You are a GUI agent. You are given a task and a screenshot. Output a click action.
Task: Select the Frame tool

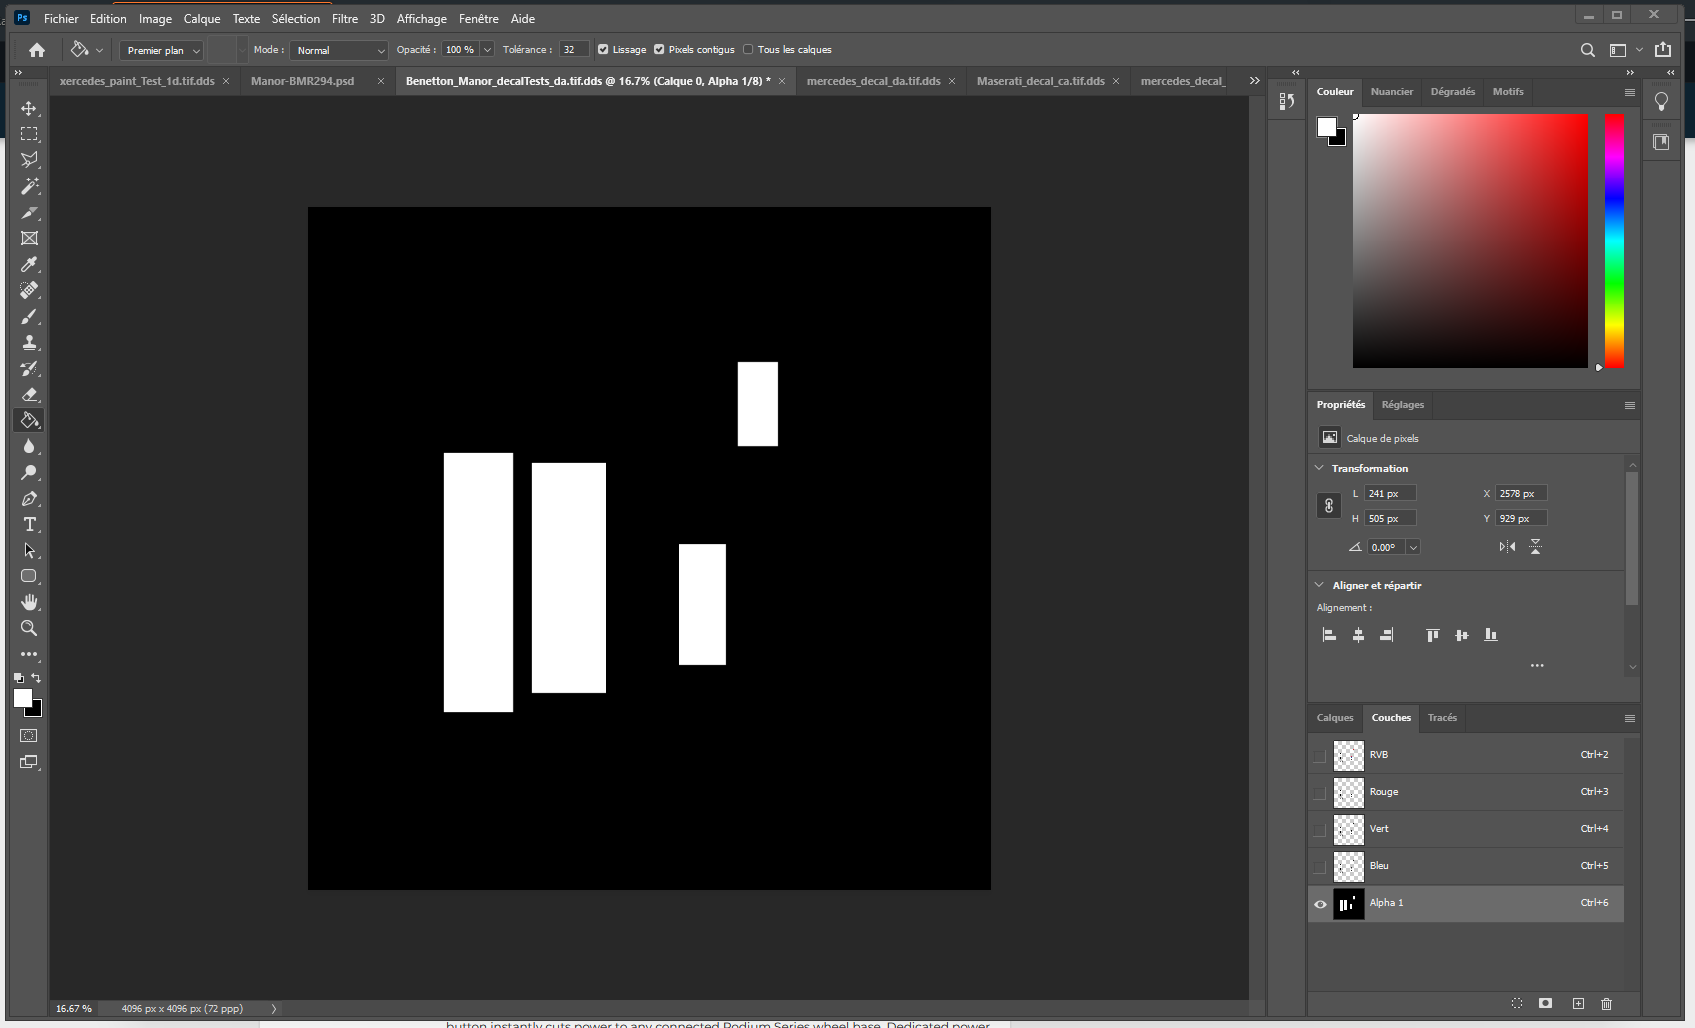(x=29, y=238)
